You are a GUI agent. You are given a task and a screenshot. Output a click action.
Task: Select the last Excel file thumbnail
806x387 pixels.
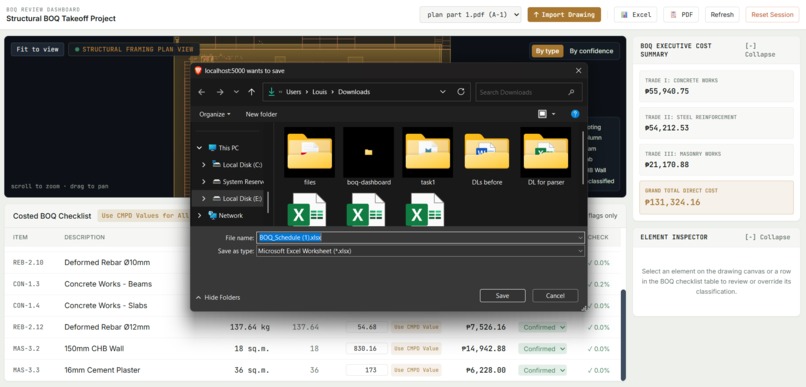coord(425,210)
